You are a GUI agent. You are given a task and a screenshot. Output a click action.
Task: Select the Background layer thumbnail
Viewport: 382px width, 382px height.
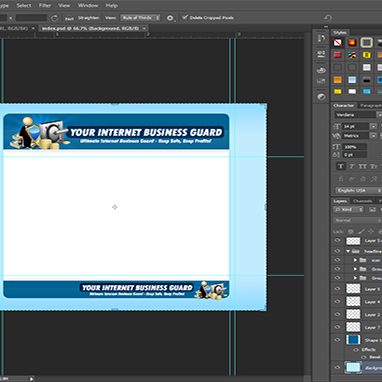(353, 367)
